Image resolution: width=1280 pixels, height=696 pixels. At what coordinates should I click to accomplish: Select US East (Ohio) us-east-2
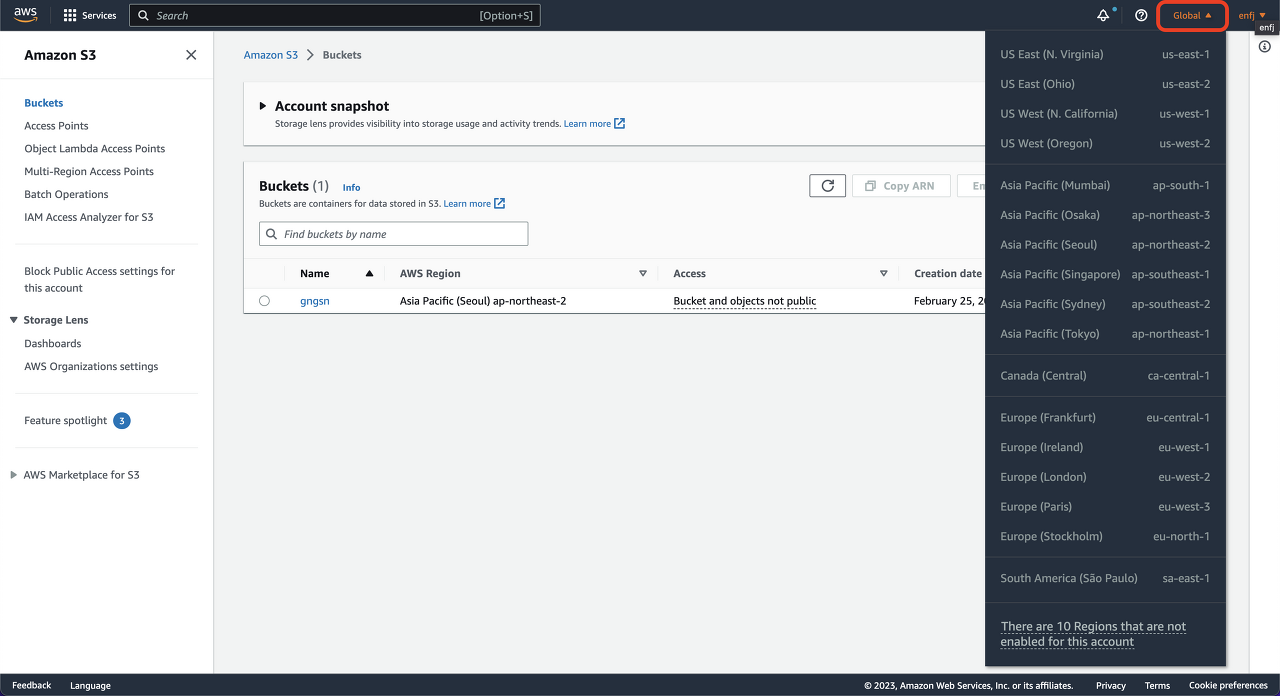pos(1105,84)
